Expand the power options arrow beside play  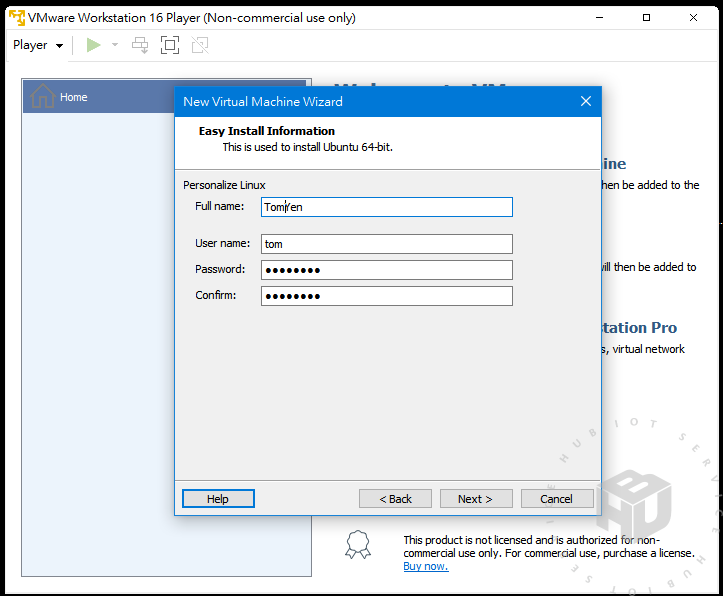(115, 45)
